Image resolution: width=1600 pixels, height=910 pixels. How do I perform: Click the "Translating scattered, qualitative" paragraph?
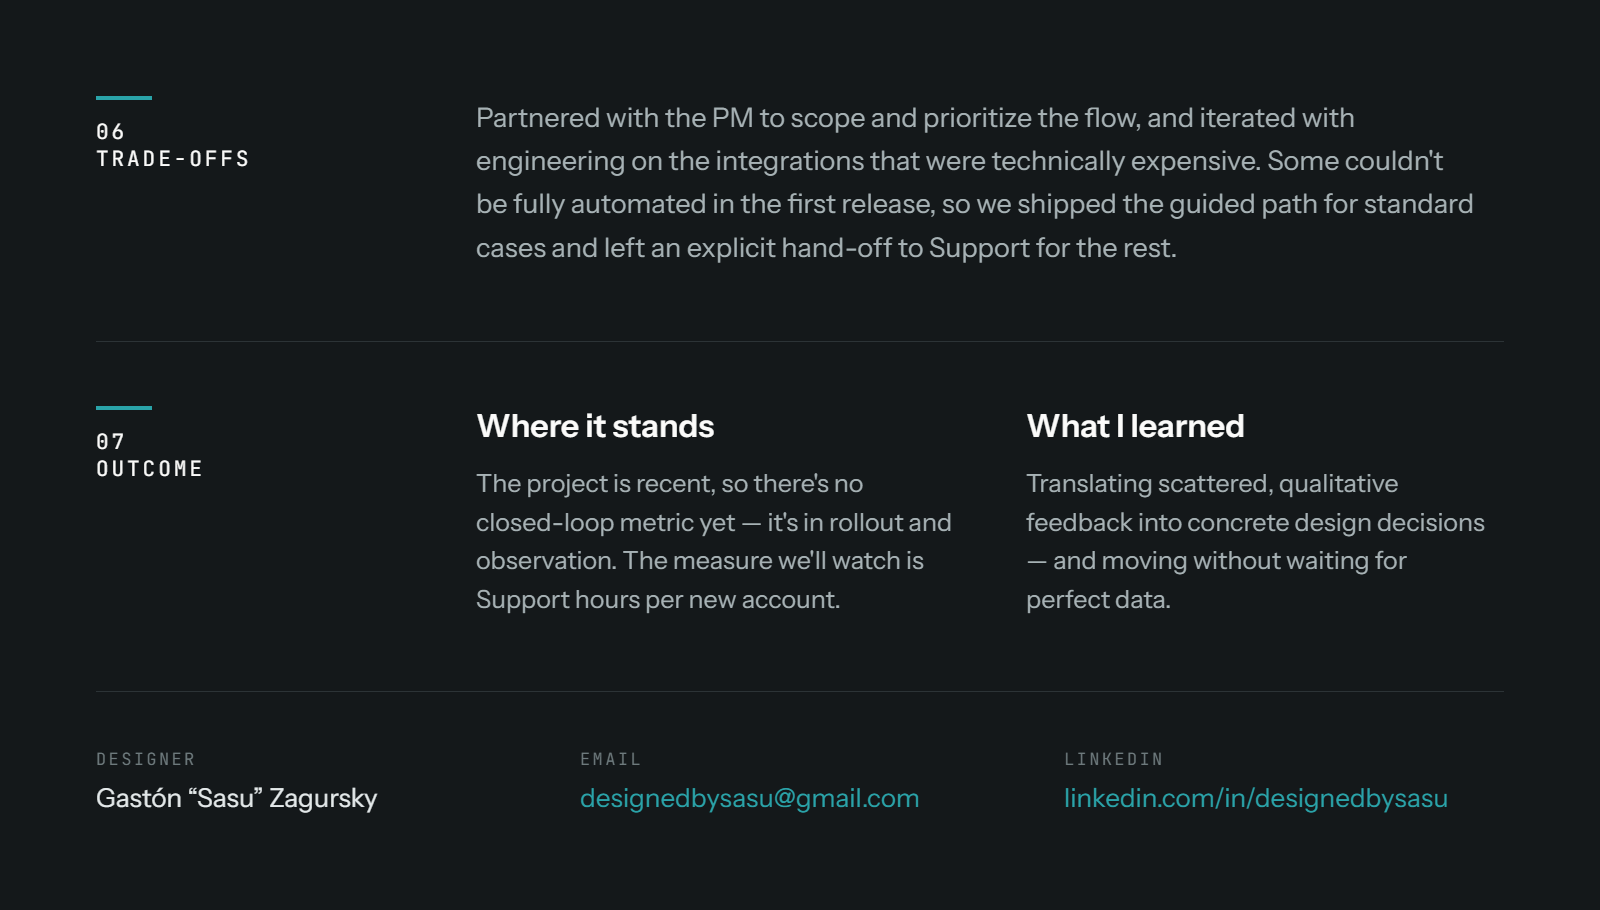1255,541
